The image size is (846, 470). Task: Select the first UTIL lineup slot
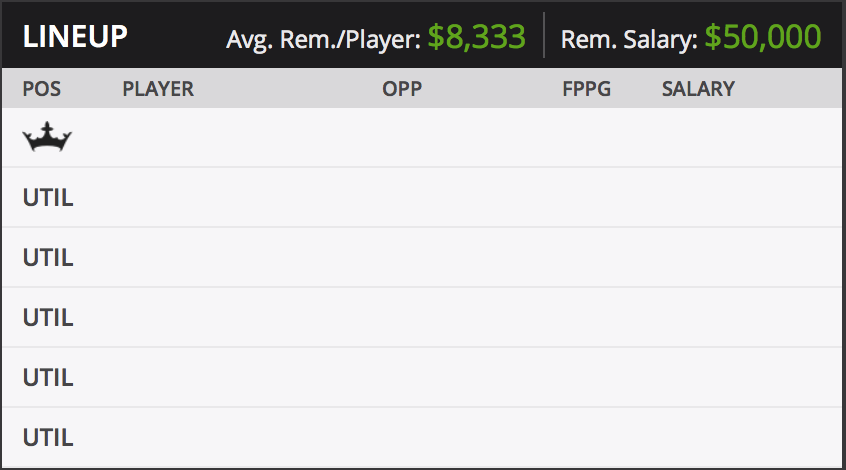[422, 197]
